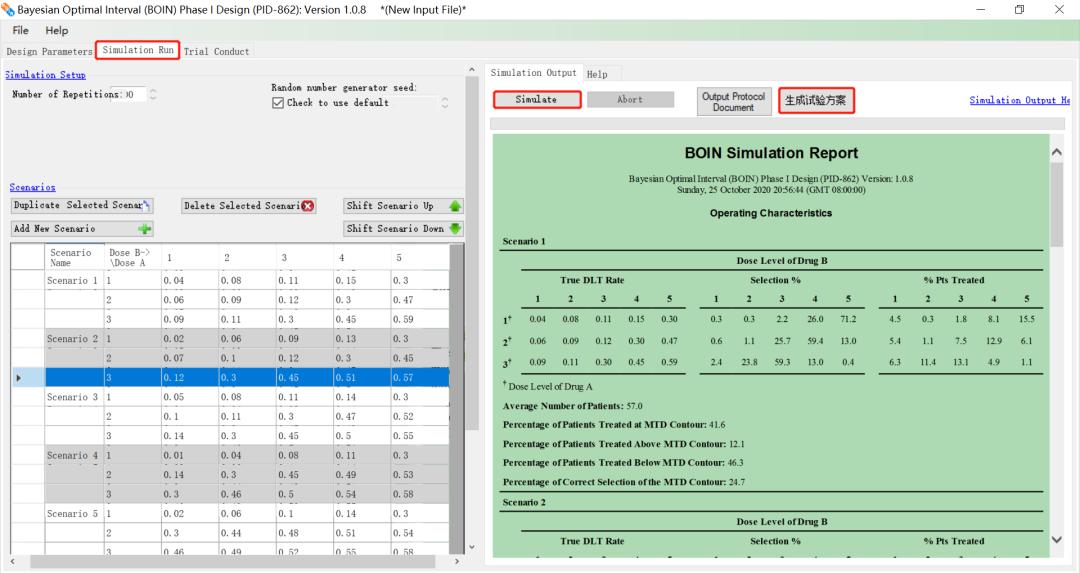Select the Scenario 4 name cell
Viewport: 1080px width, 573px height.
[x=74, y=455]
